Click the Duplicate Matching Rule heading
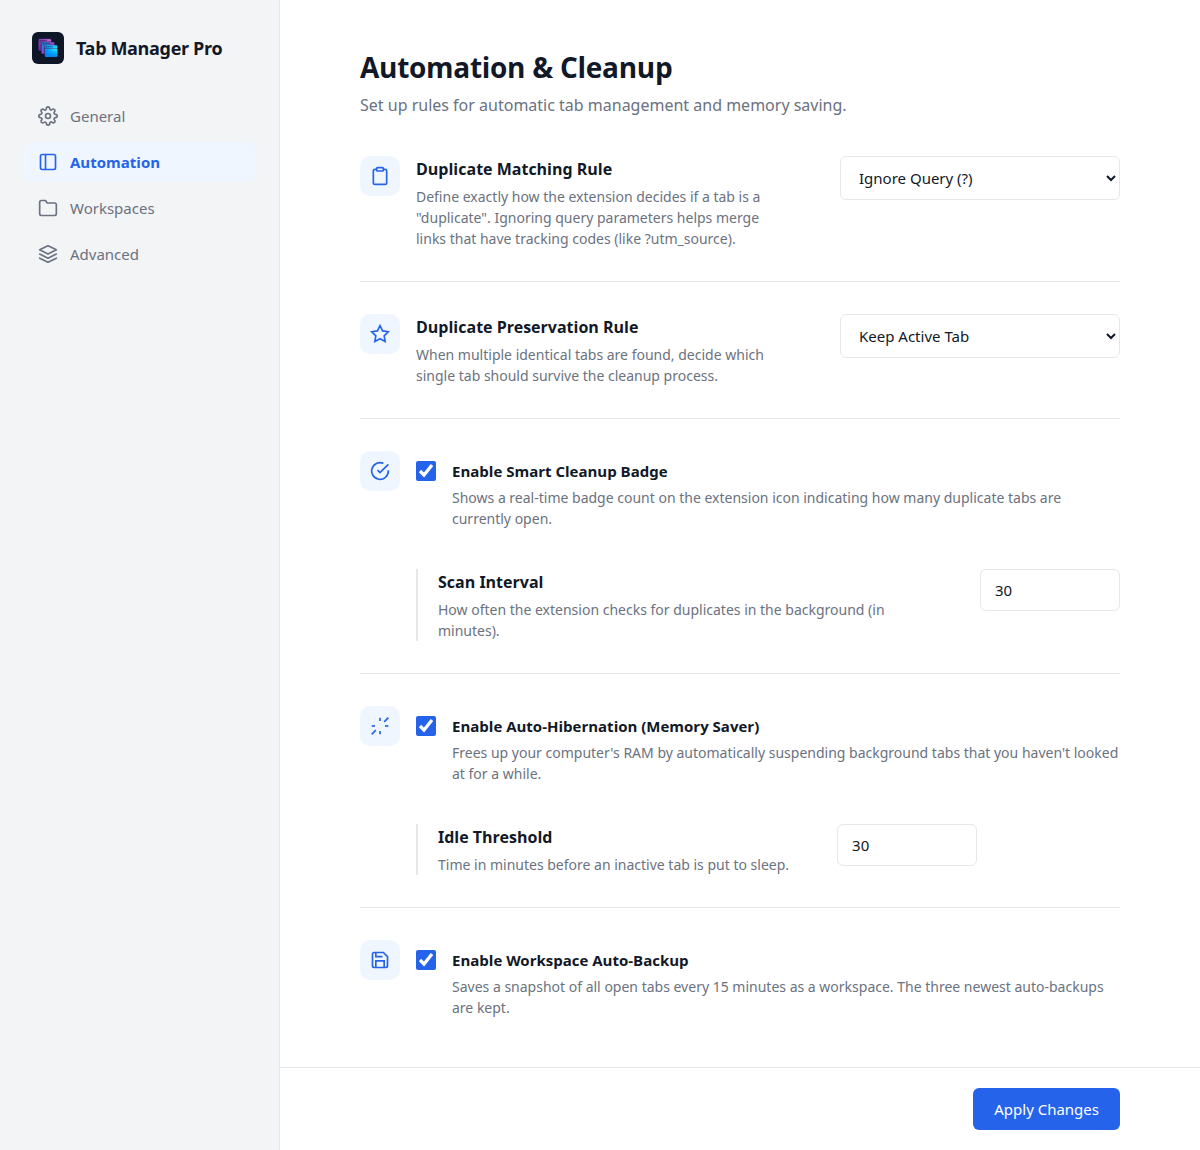The width and height of the screenshot is (1200, 1150). pyautogui.click(x=514, y=169)
